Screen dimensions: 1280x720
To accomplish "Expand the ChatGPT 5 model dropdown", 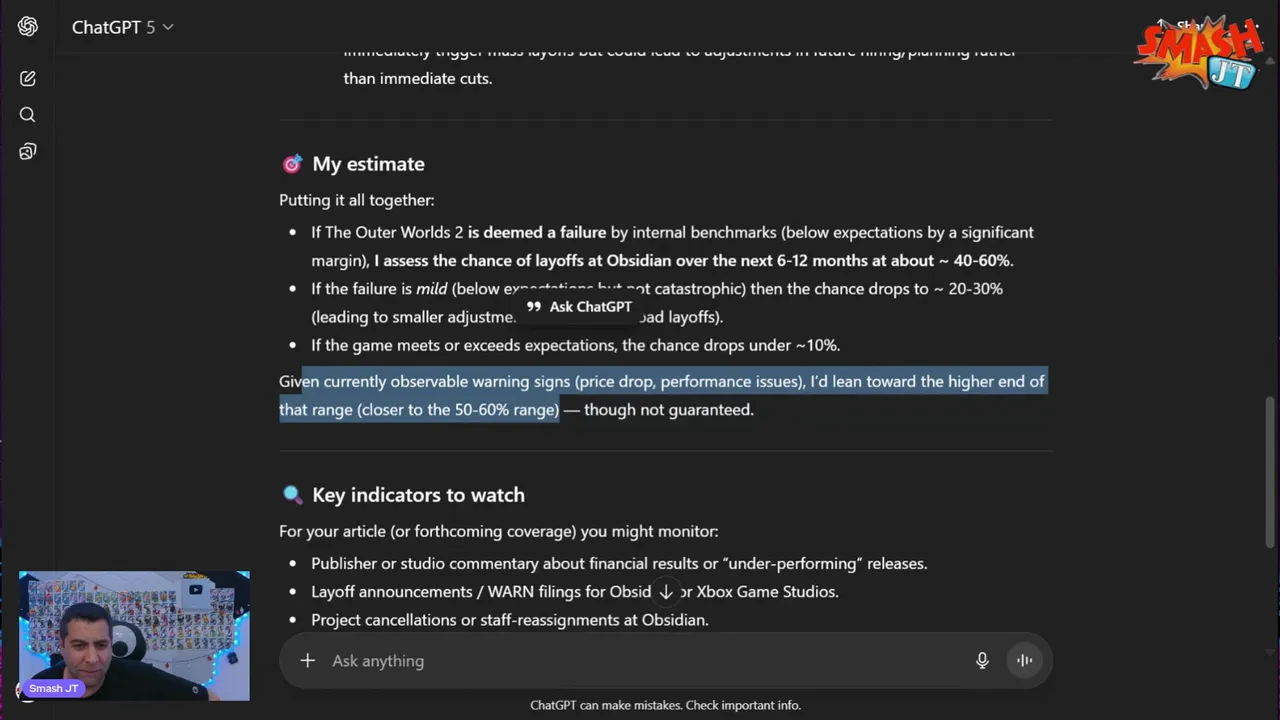I will 122,27.
